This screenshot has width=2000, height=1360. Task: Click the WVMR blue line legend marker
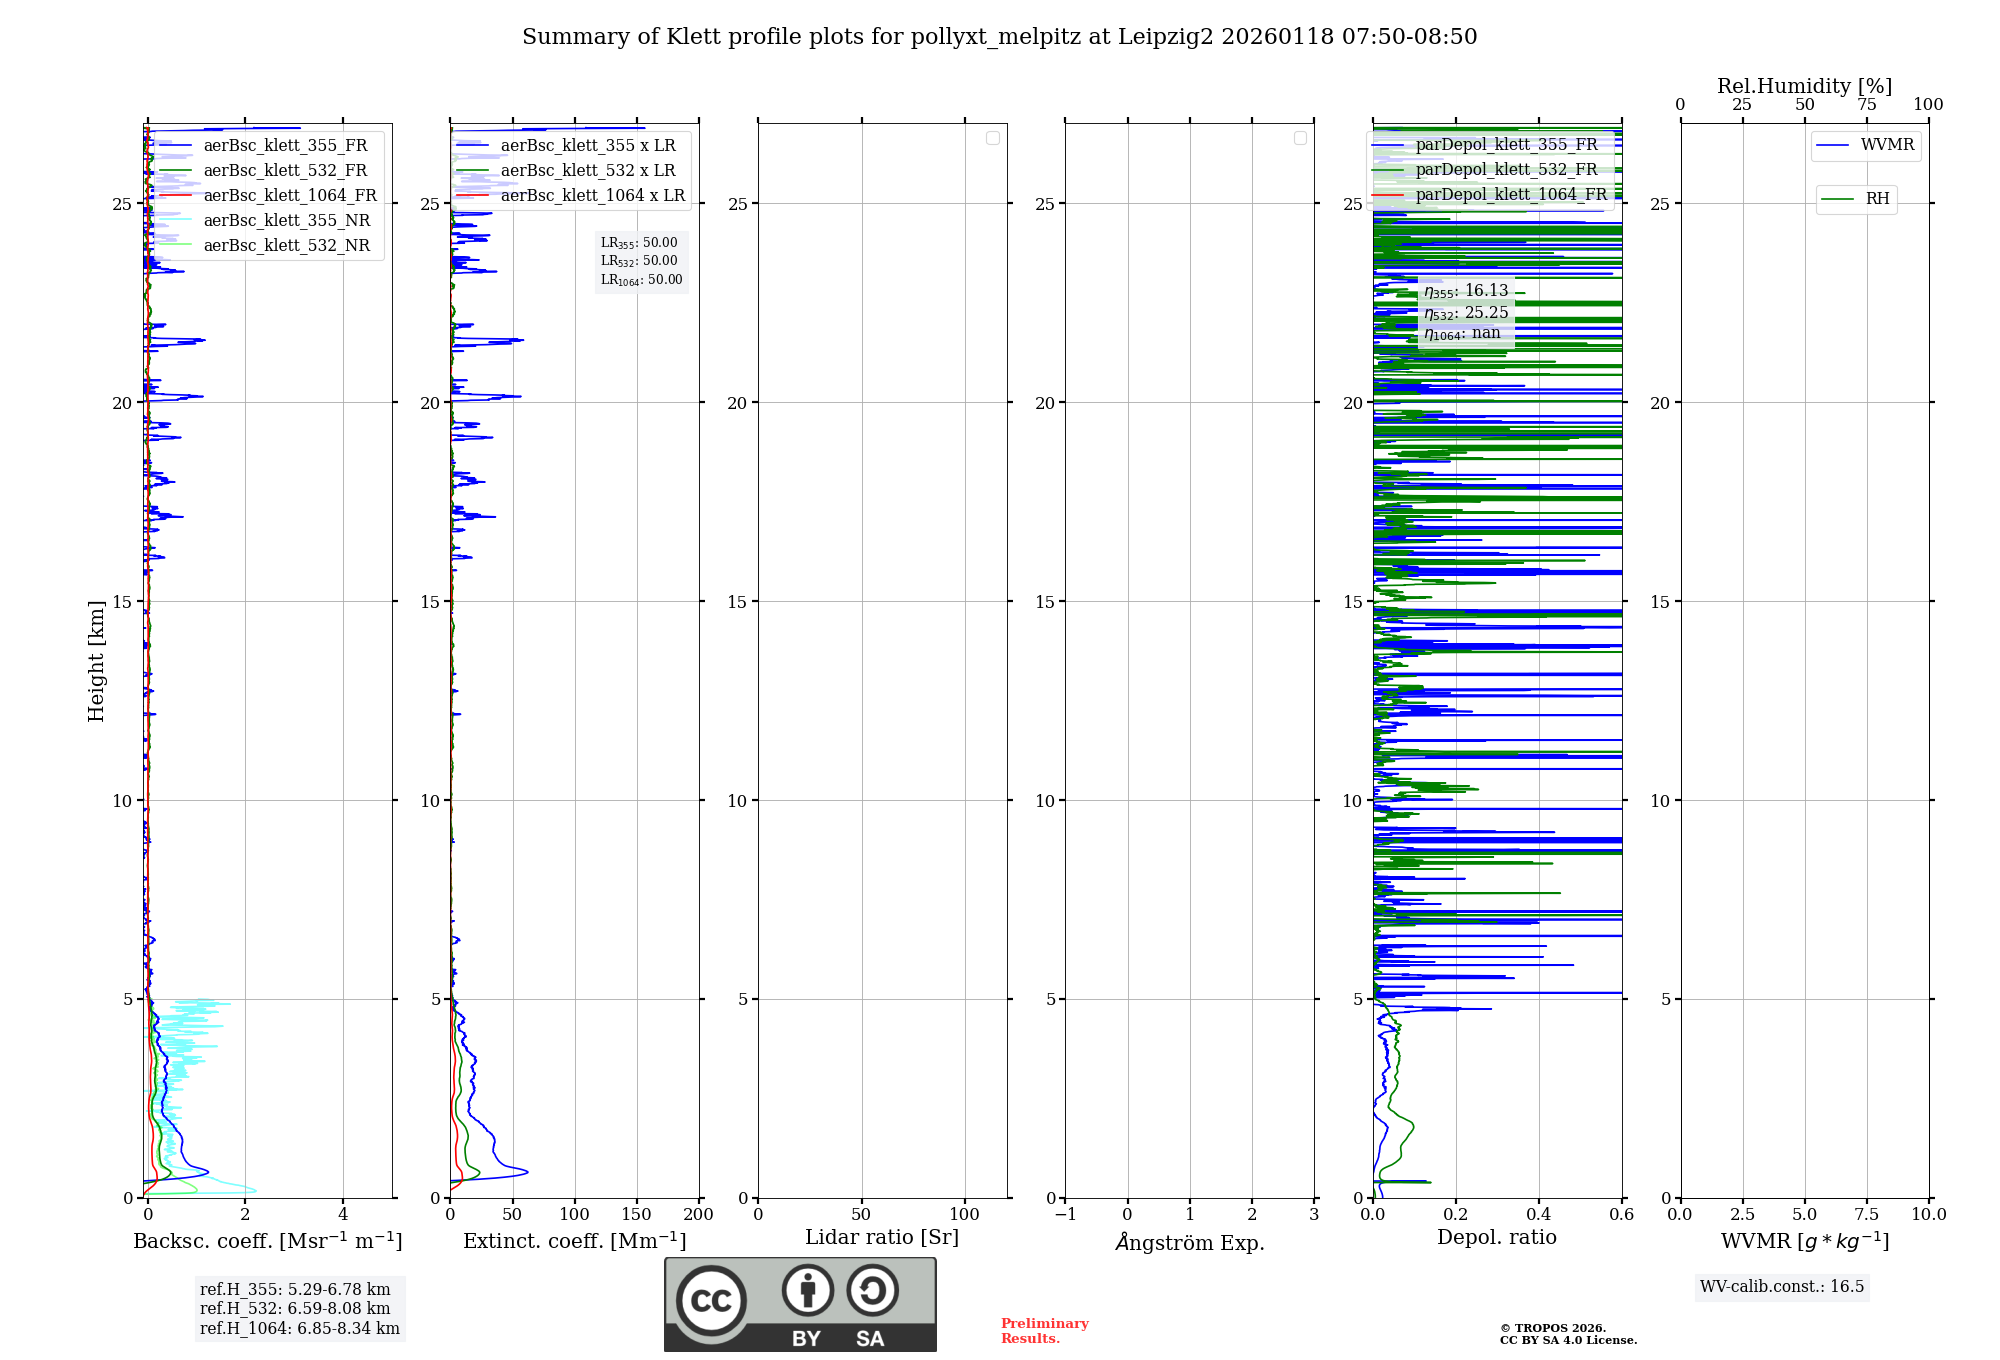click(x=1832, y=145)
